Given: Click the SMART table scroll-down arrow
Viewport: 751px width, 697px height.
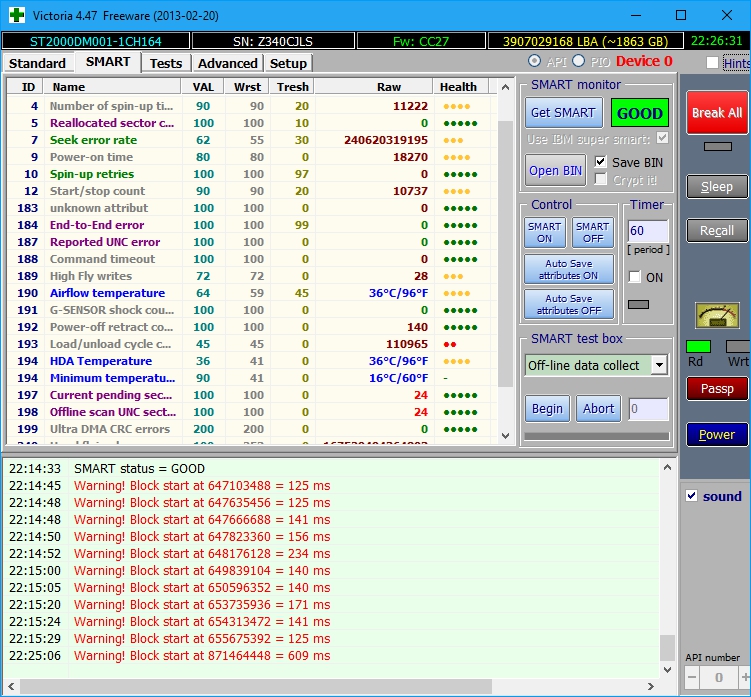Looking at the screenshot, I should pos(505,435).
